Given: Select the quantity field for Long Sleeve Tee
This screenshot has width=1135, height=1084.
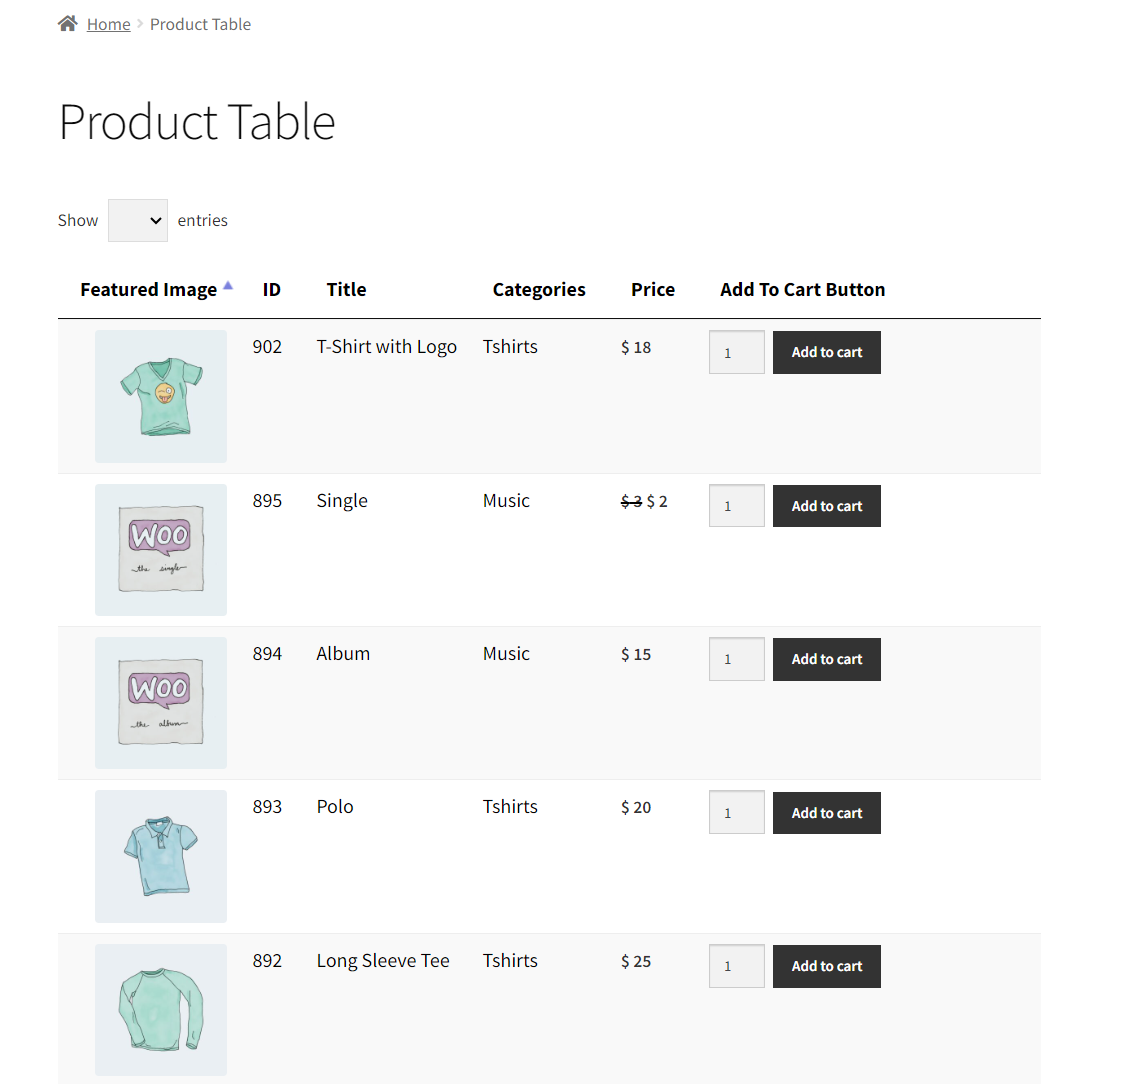Looking at the screenshot, I should click(736, 966).
